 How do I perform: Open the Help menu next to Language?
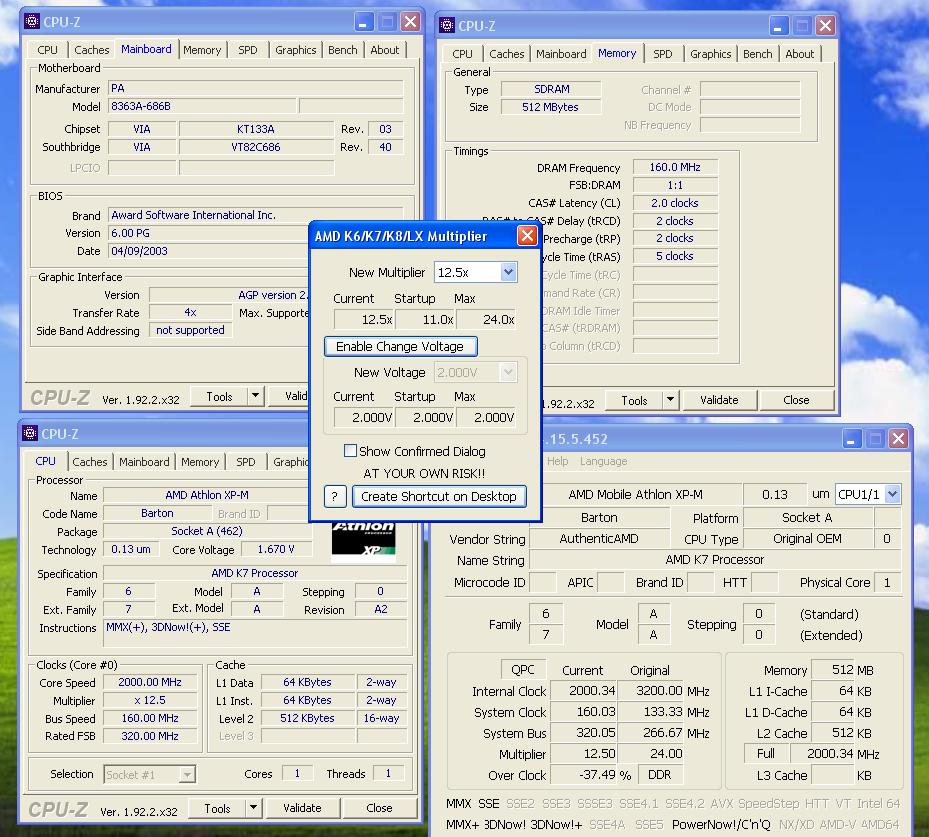(558, 461)
